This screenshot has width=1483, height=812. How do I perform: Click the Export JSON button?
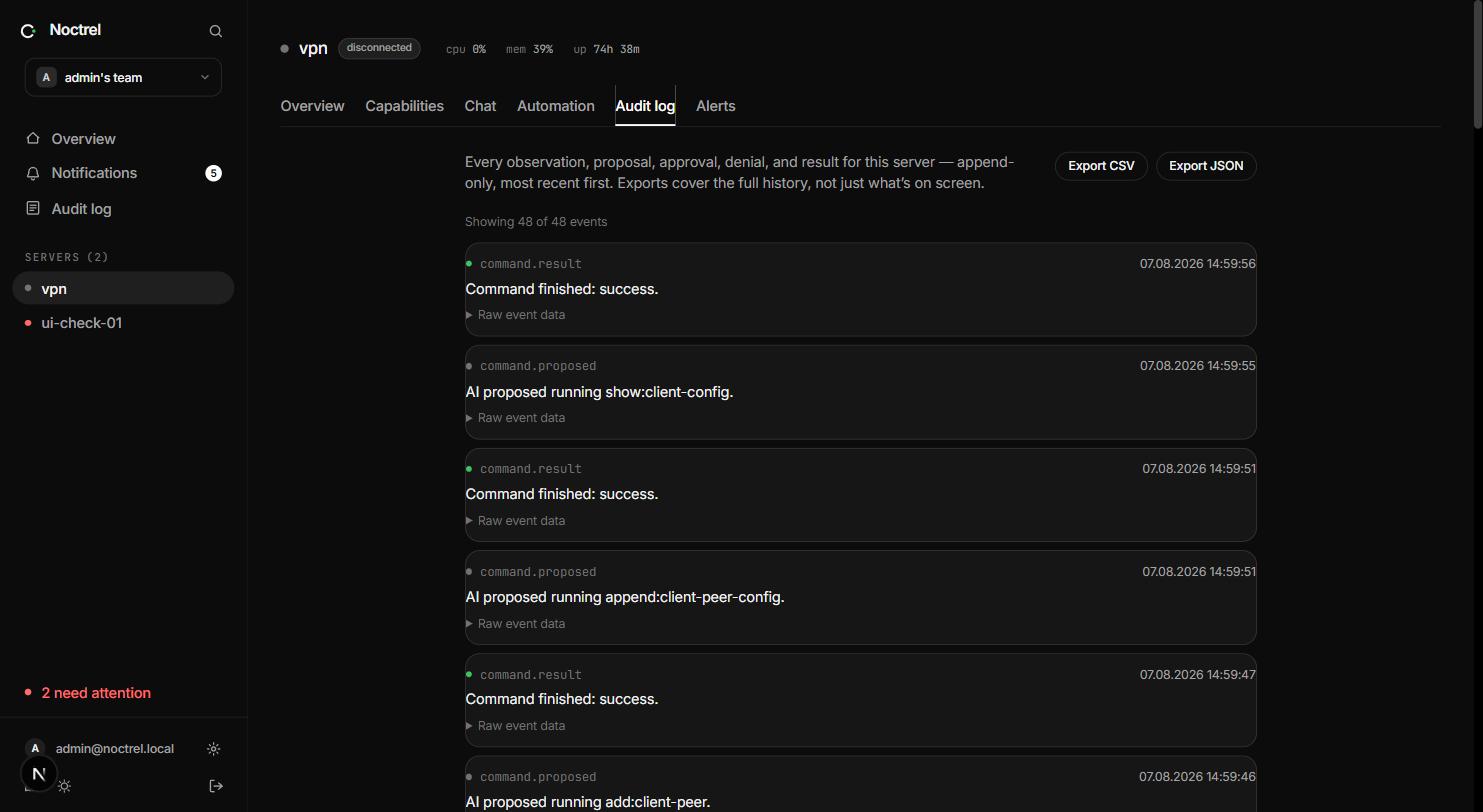[1206, 166]
